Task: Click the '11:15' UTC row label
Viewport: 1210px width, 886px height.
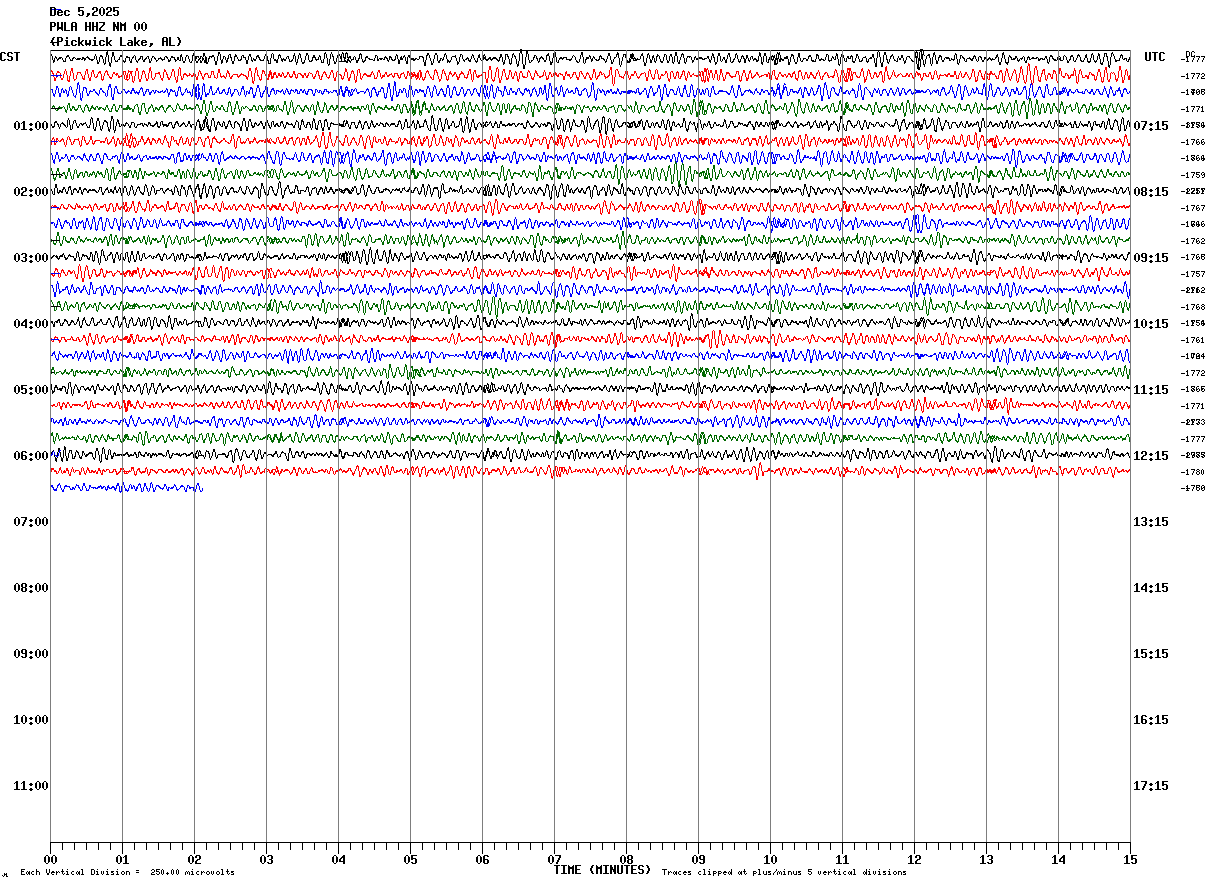Action: [1151, 390]
